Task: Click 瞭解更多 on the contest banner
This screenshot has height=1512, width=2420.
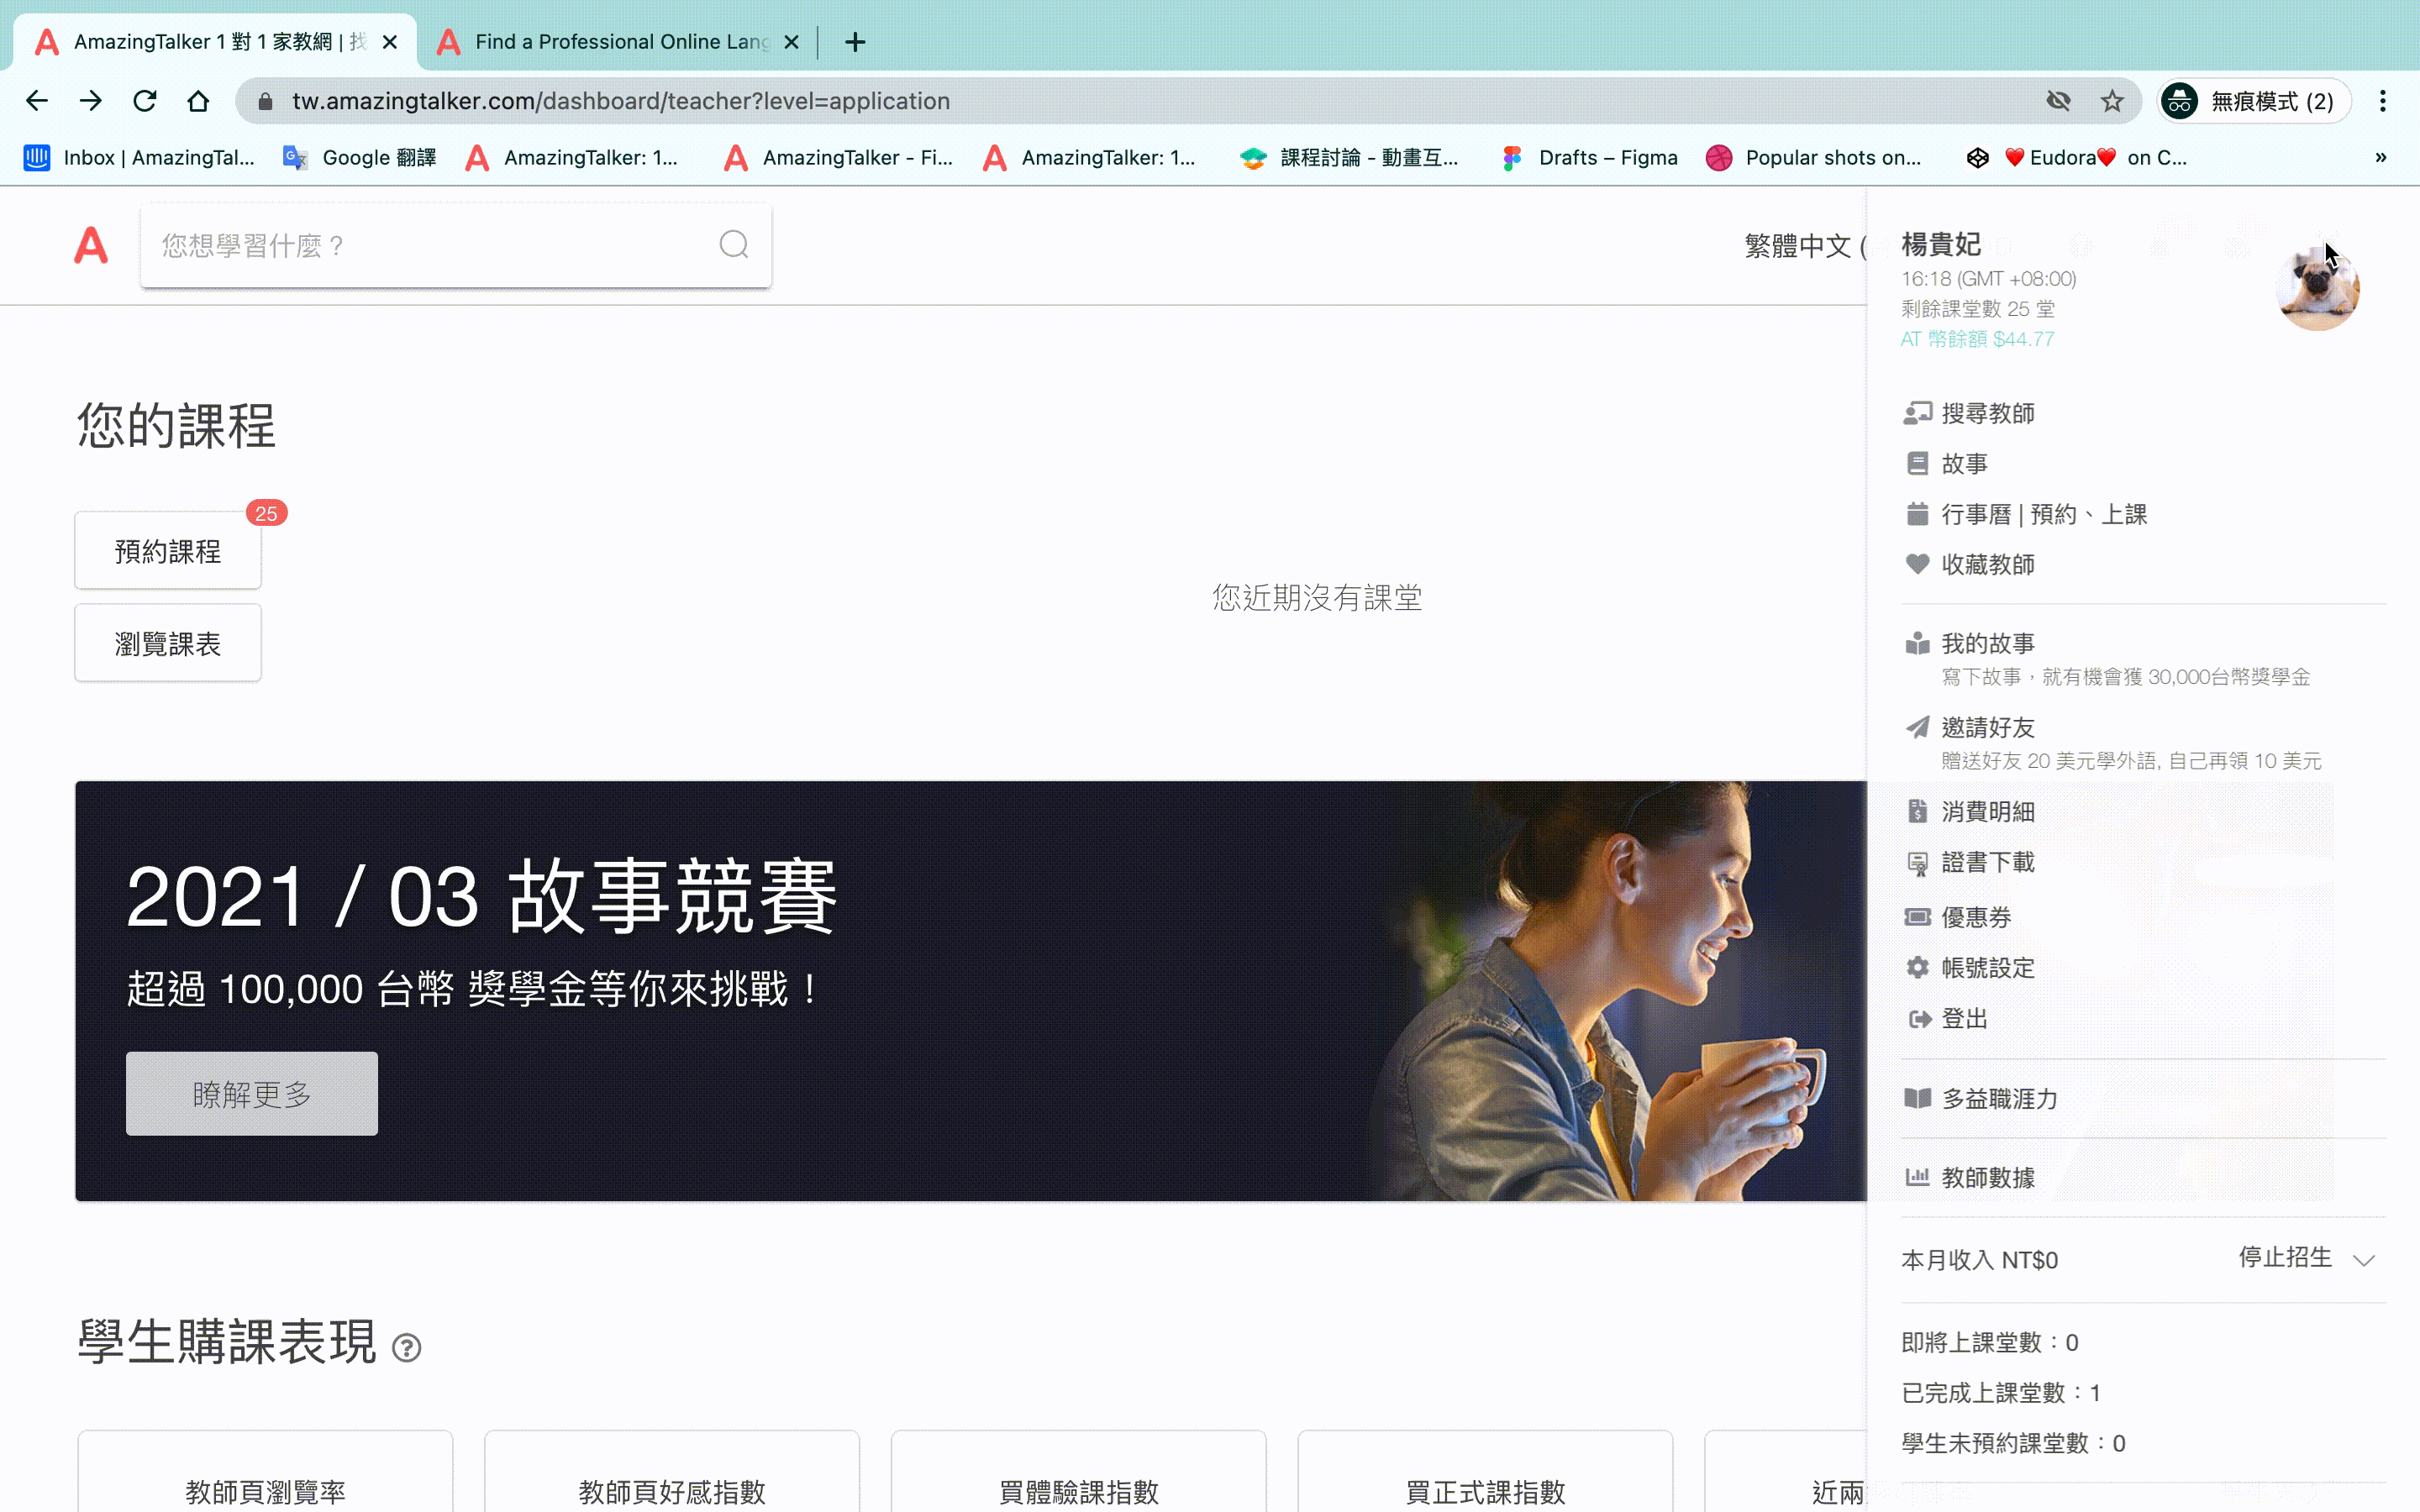Action: [252, 1093]
